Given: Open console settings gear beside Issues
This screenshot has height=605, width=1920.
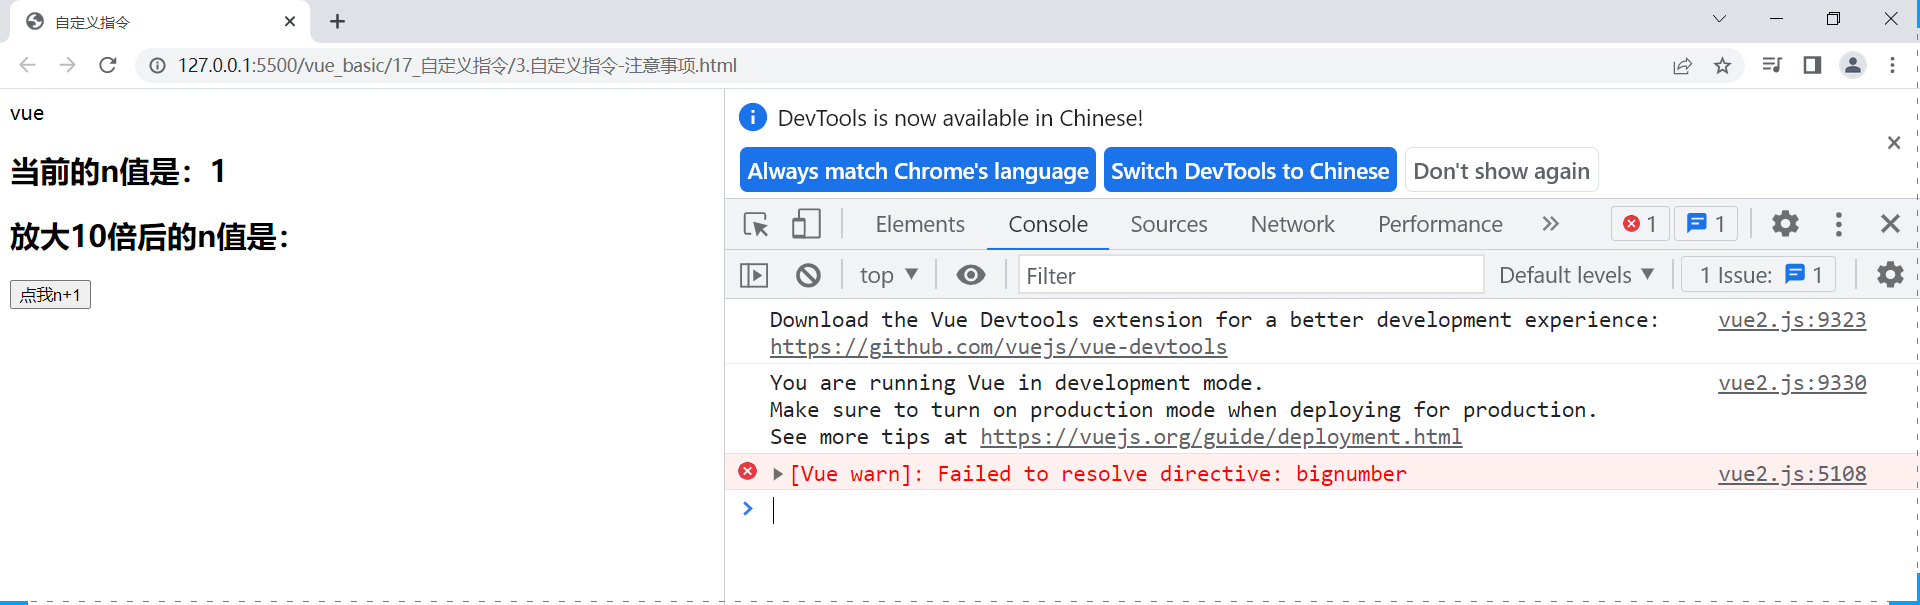Looking at the screenshot, I should [x=1890, y=275].
